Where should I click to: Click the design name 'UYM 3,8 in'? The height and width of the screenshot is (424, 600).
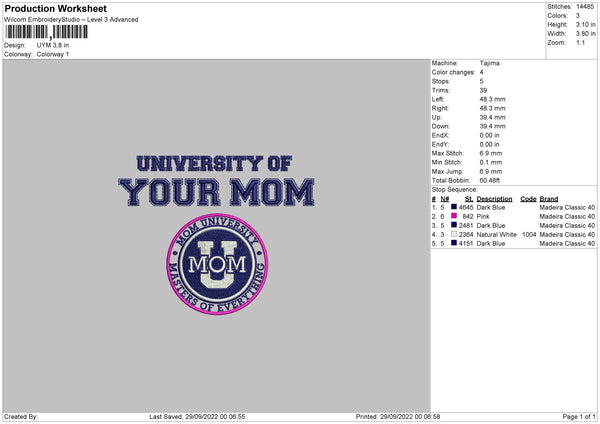[53, 45]
